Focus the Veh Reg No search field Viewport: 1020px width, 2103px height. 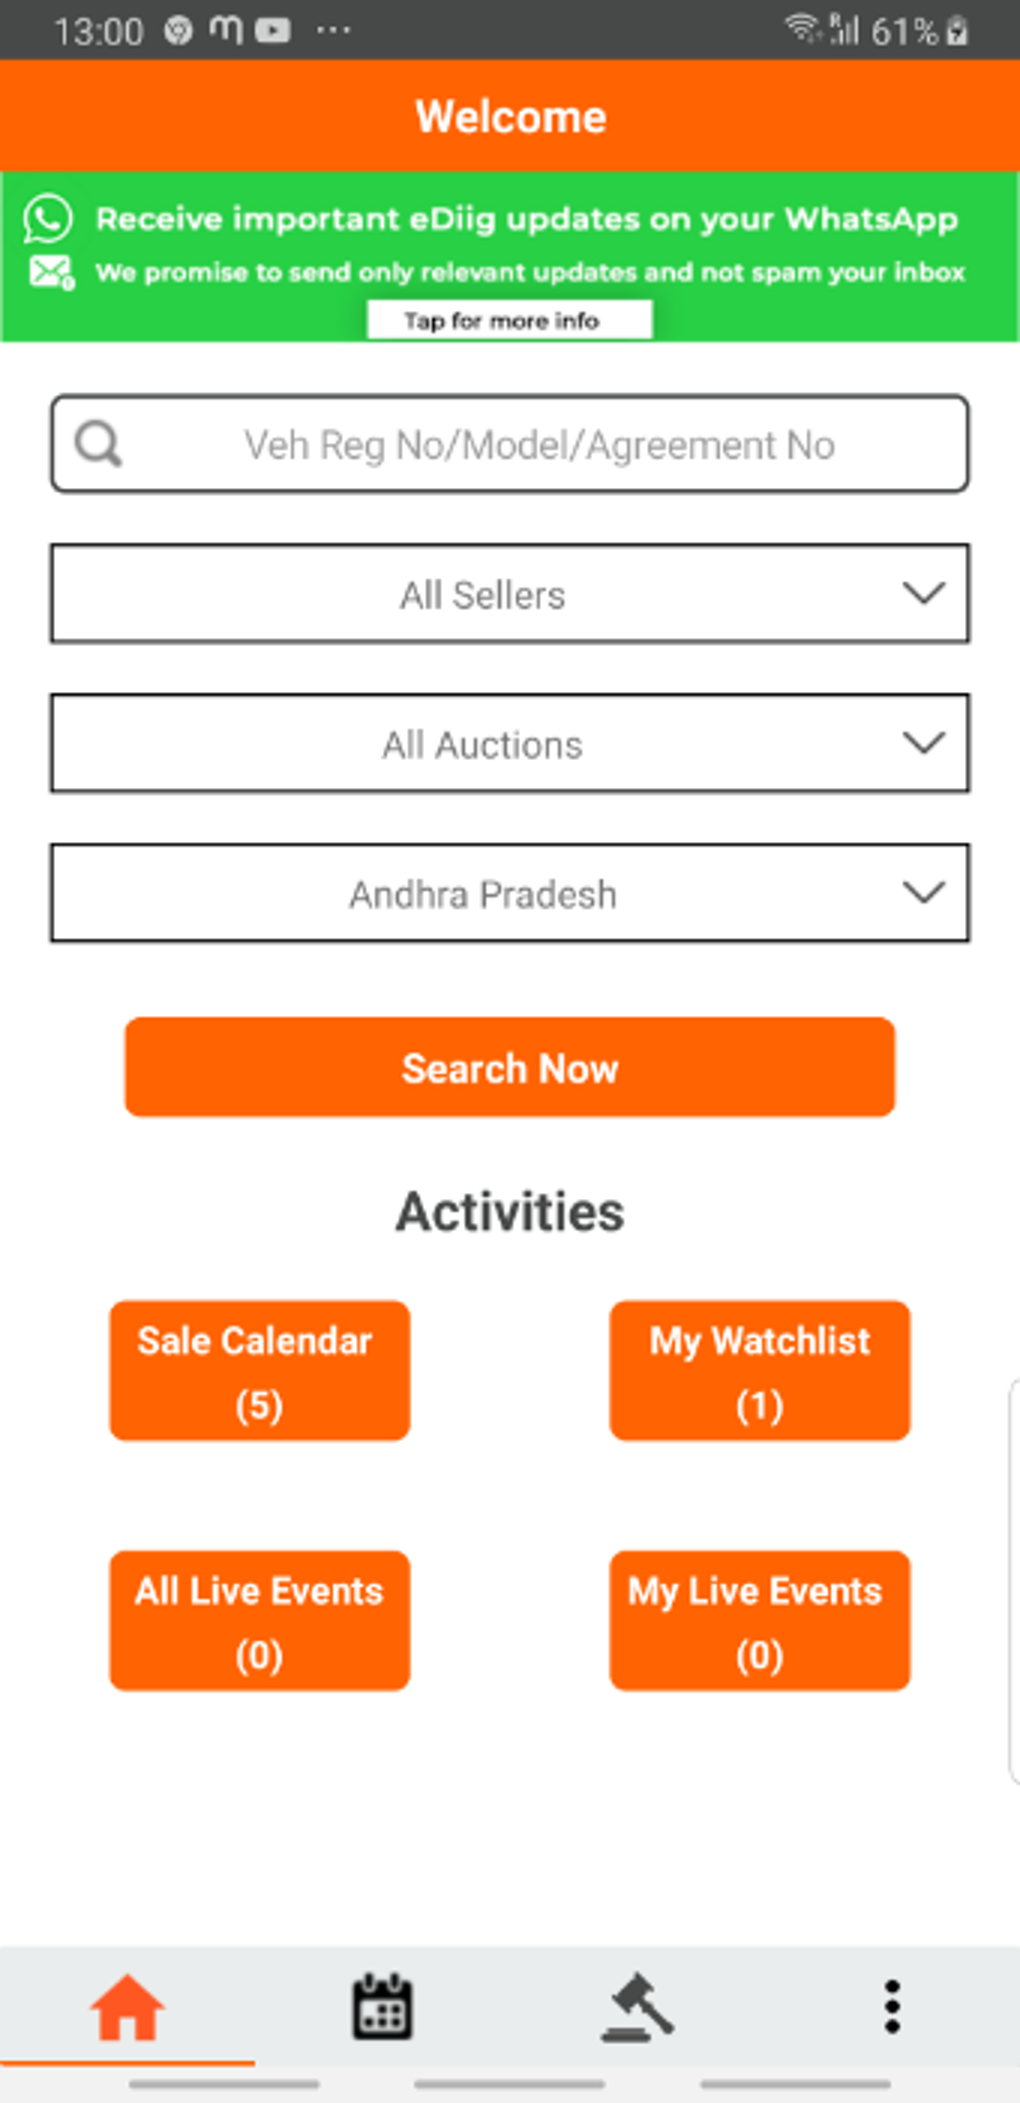point(540,444)
